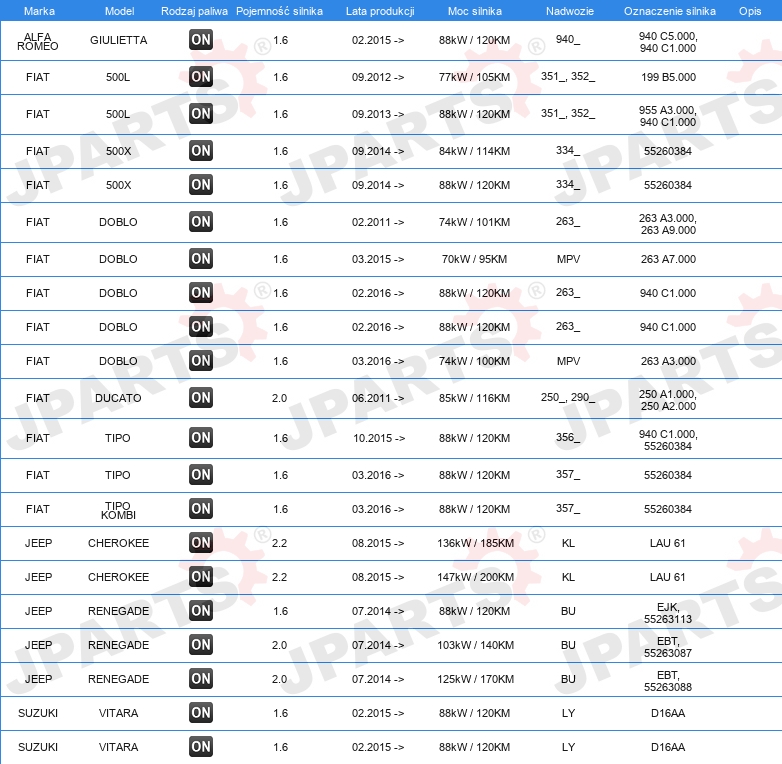
Task: Click the Opis column header
Action: click(x=750, y=11)
